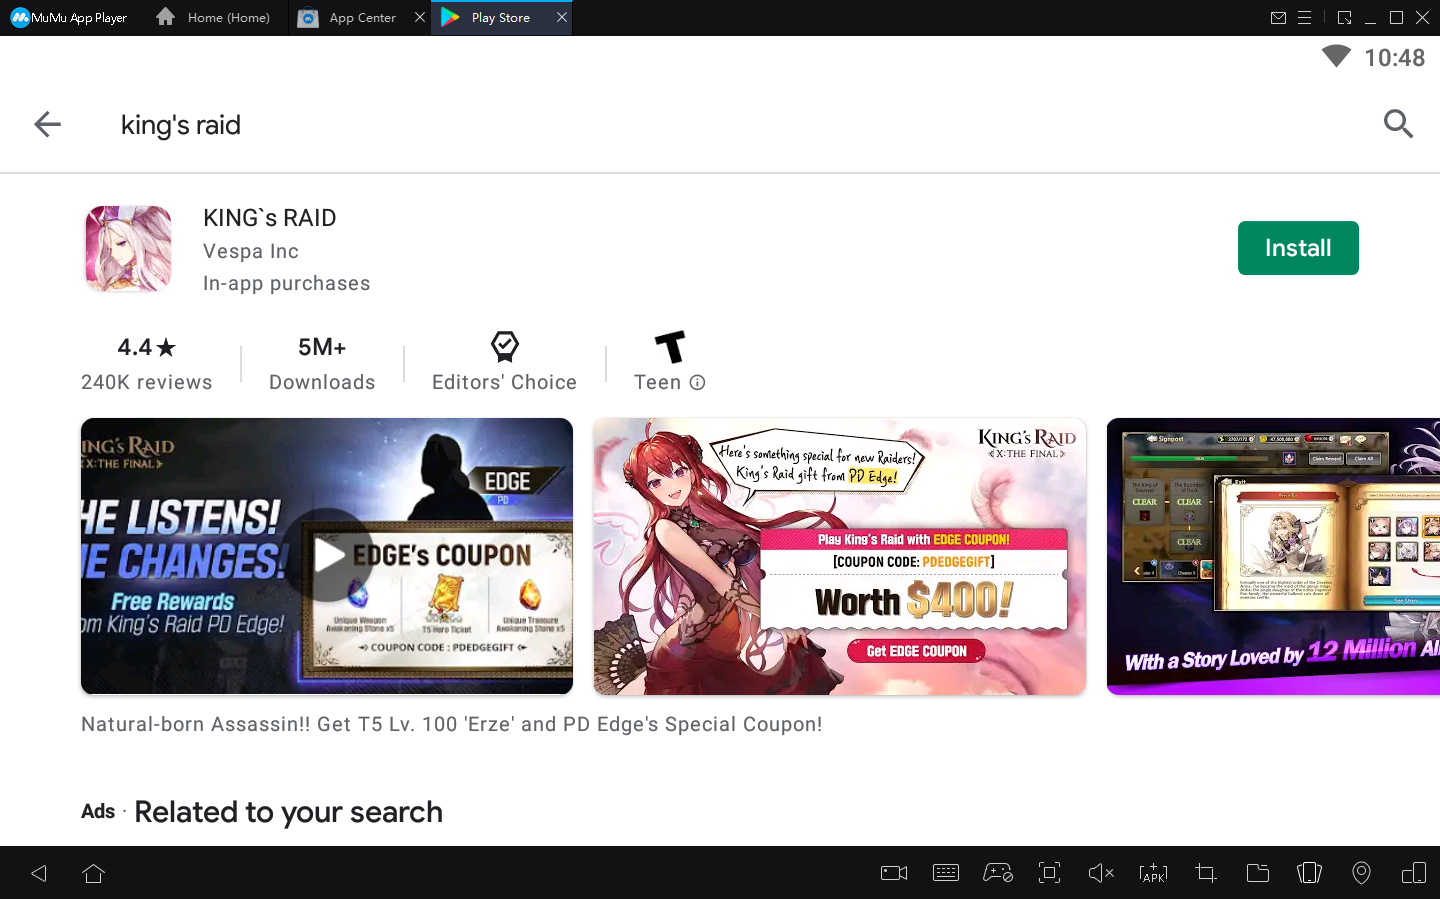Screen dimensions: 1440x899
Task: Click the 10:48 clock in status bar
Action: click(1395, 58)
